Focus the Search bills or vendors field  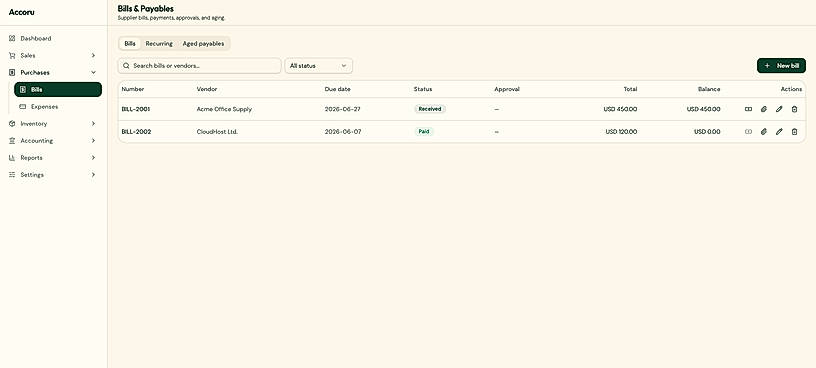tap(199, 66)
